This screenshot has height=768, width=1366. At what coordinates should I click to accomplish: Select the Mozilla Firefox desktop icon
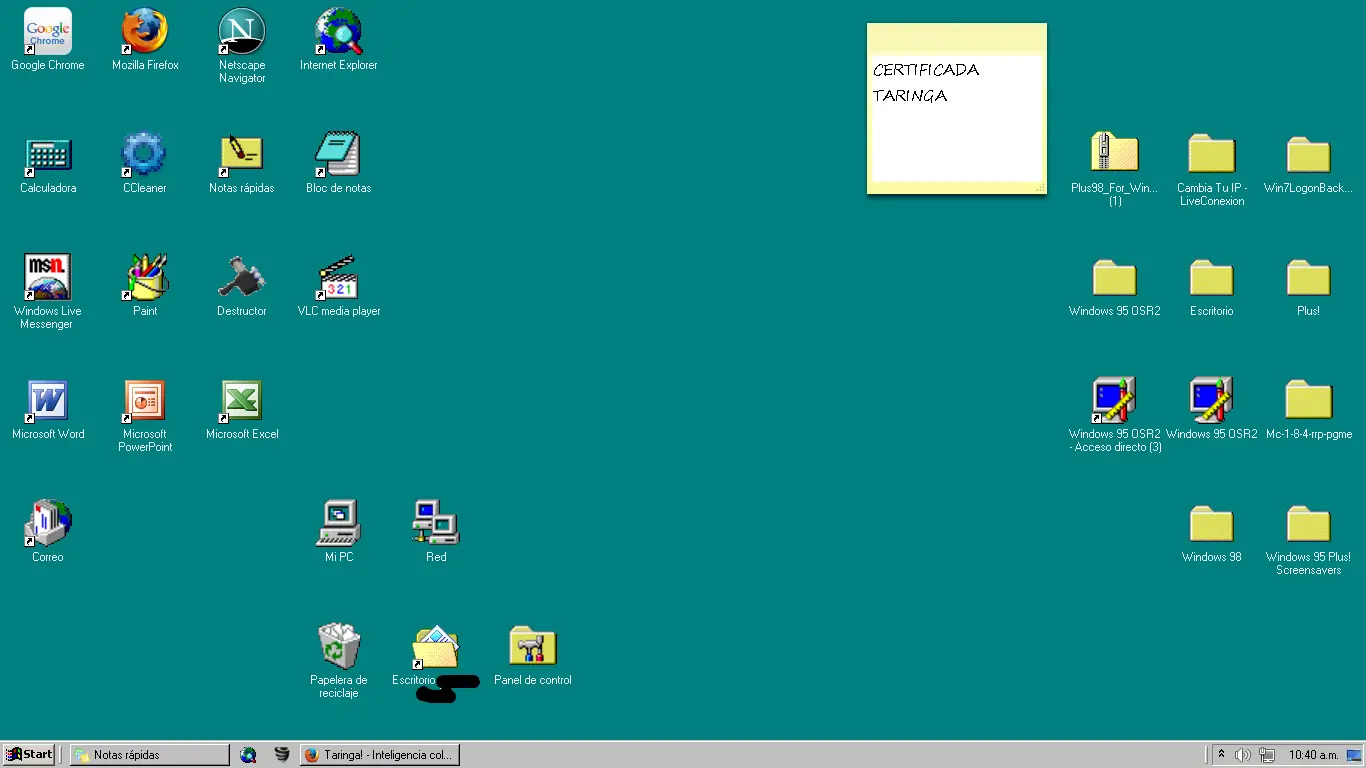click(x=145, y=32)
